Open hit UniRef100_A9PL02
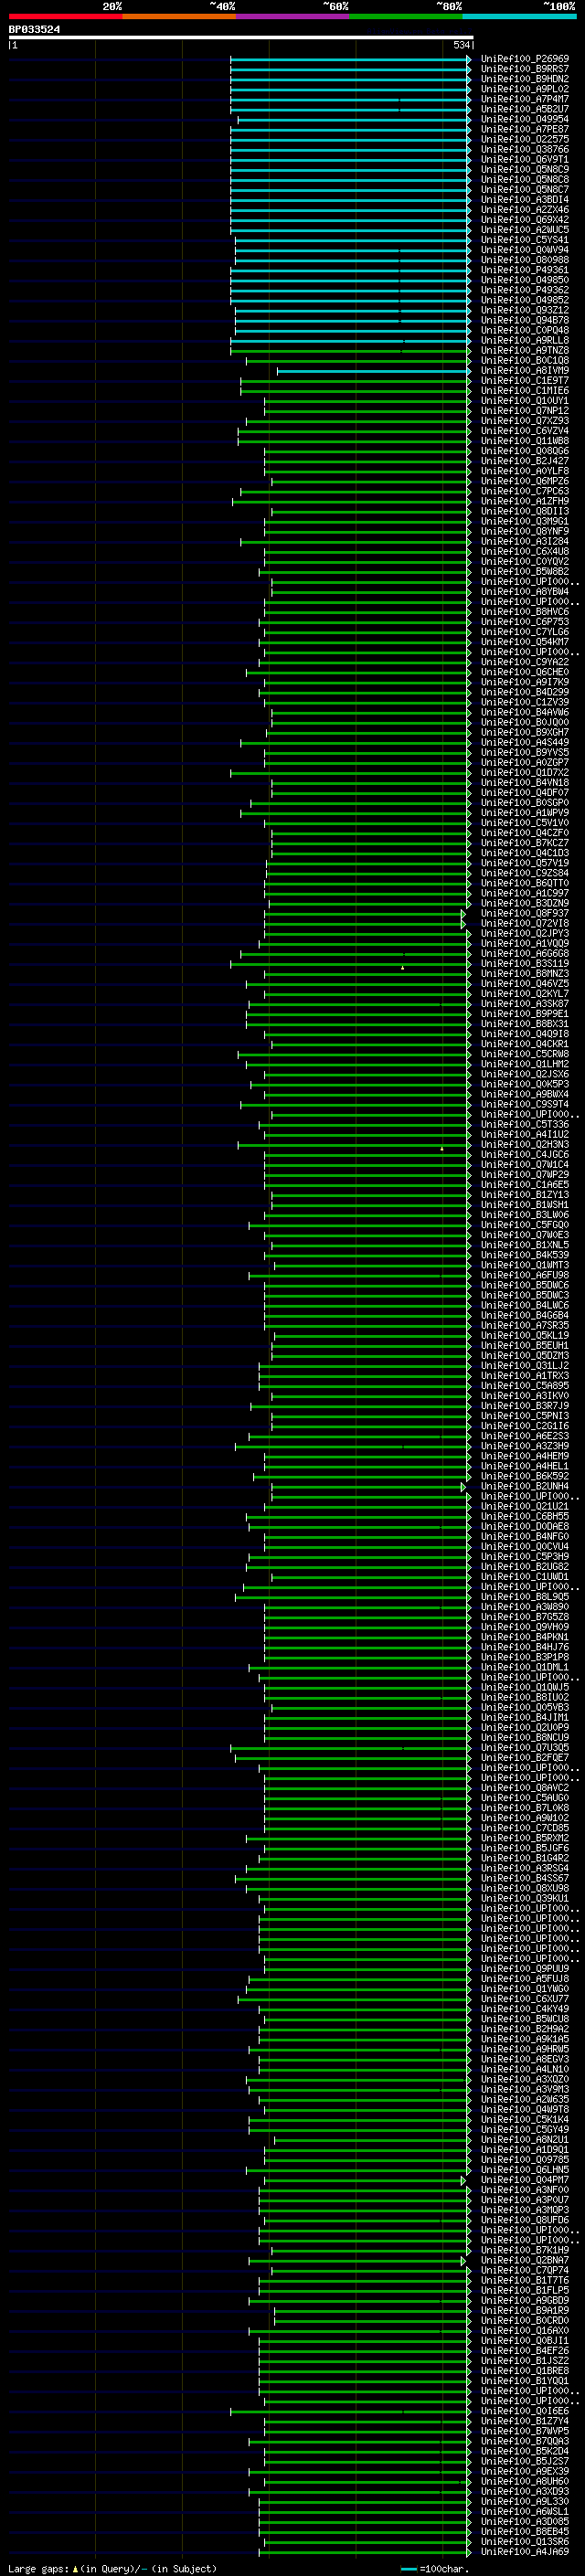 (524, 89)
